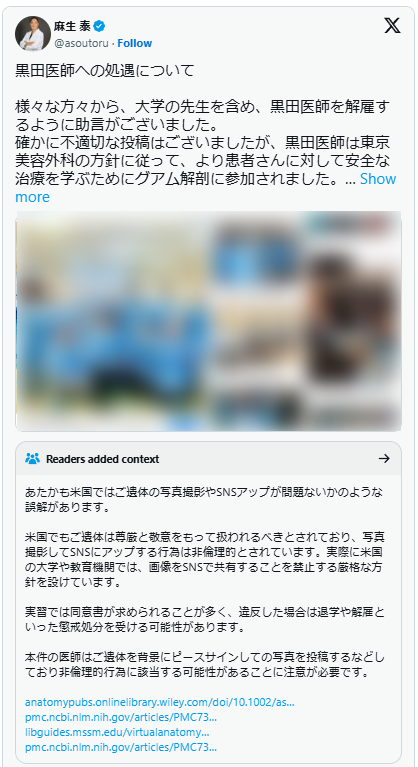Open the pmc.ncbi.nlm.nih.gov link above the libguides link
Screen dimensions: 418x767
coord(121,718)
